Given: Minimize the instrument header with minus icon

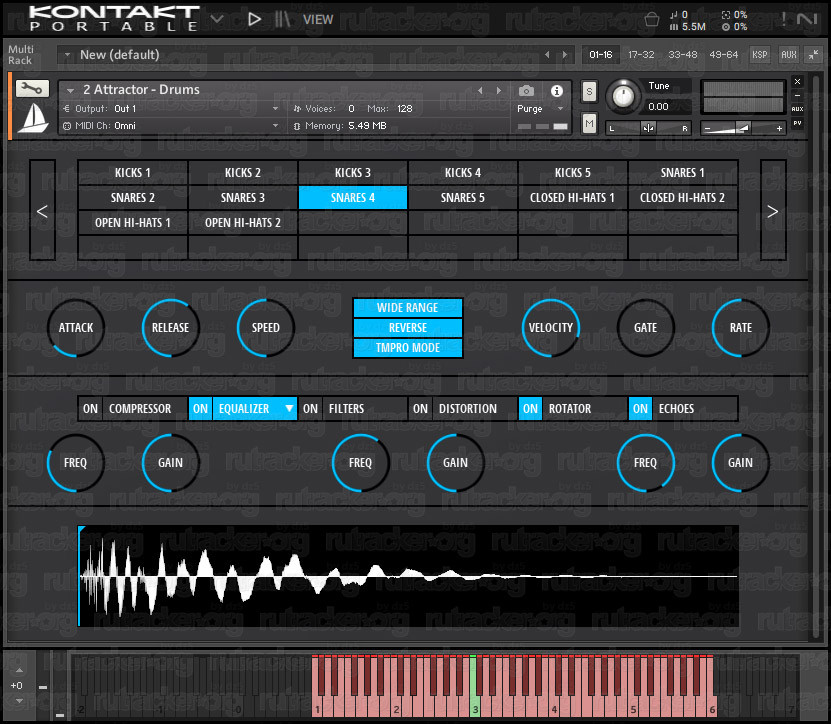Looking at the screenshot, I should [x=797, y=95].
